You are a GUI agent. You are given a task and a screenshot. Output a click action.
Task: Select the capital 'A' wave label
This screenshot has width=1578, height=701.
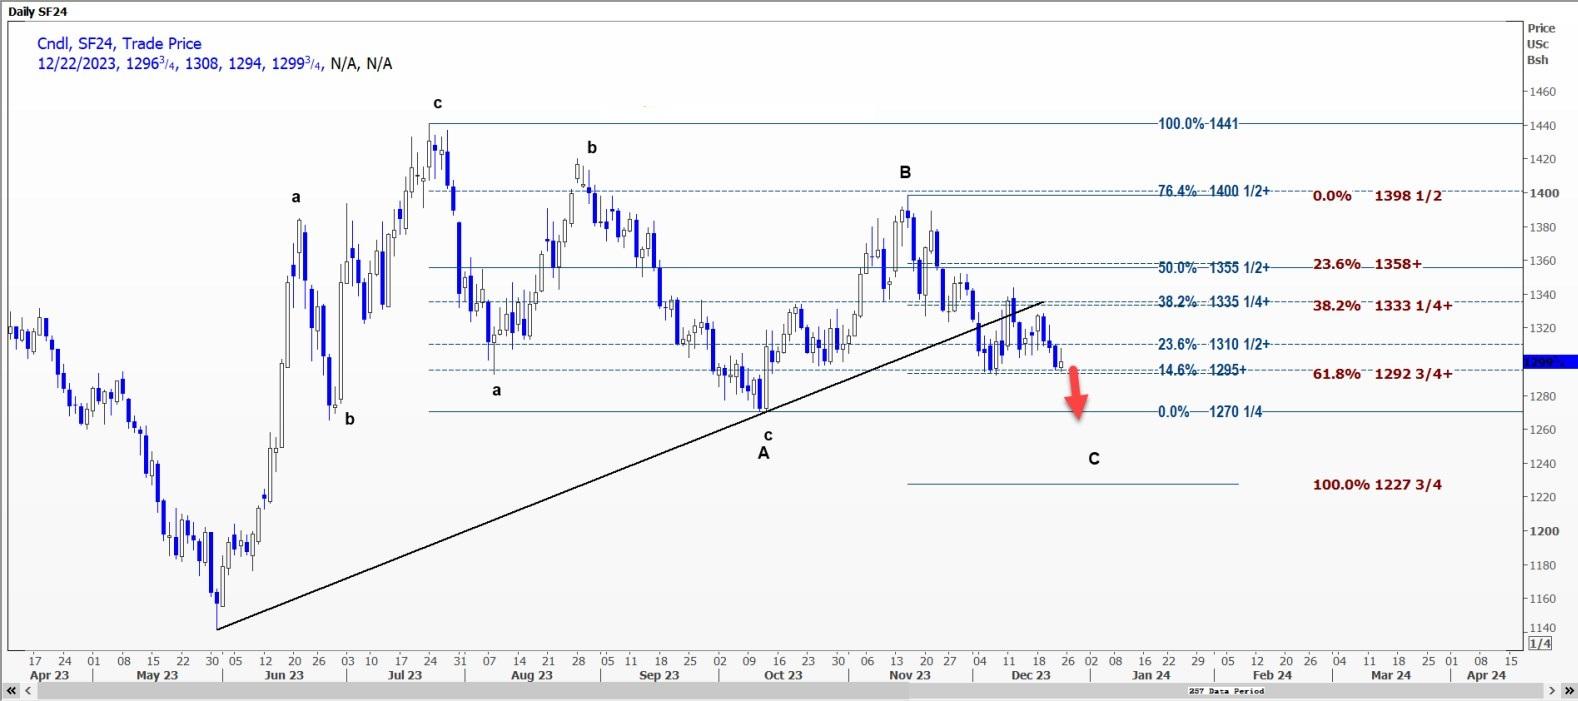(763, 454)
